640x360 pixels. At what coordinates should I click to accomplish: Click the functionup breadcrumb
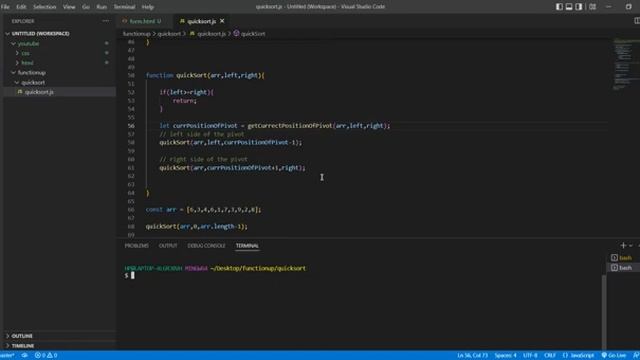point(137,34)
